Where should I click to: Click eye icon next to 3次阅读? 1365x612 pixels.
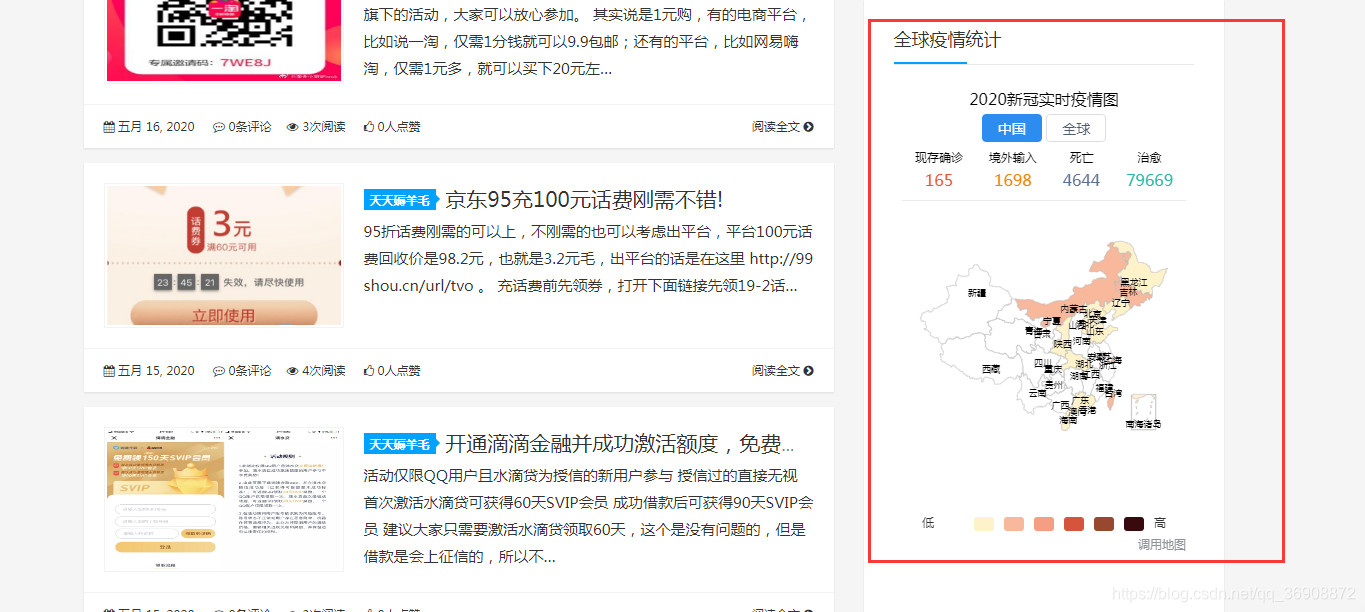tap(293, 127)
